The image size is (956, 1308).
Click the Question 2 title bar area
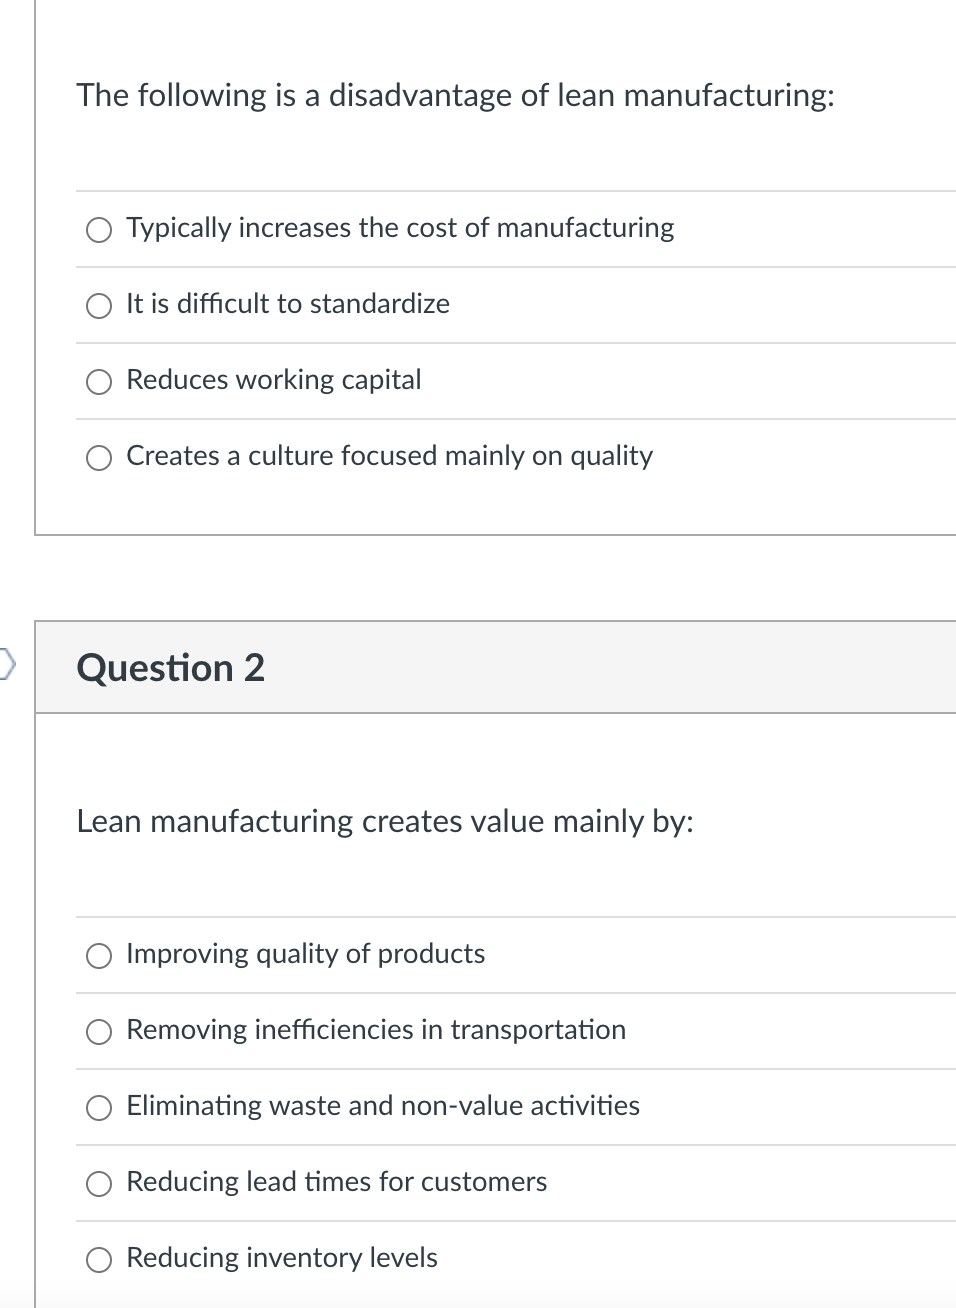[x=495, y=665]
